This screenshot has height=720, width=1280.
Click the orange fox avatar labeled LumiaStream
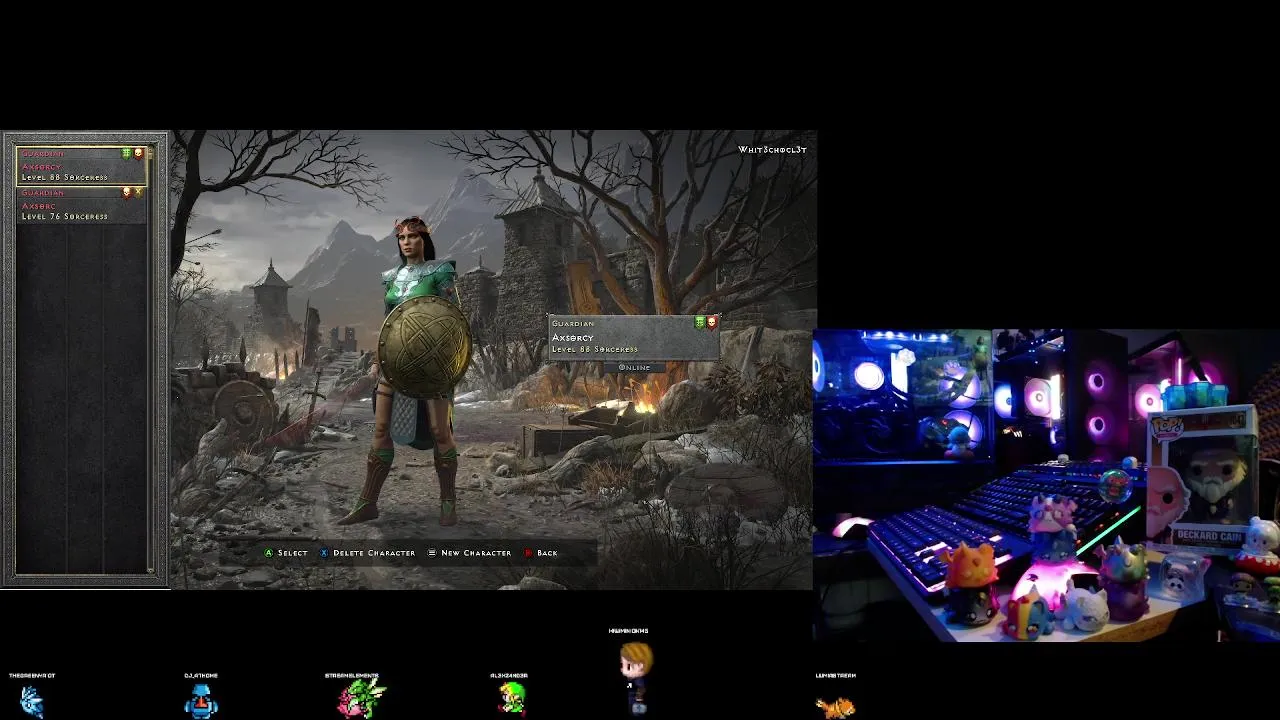(x=835, y=707)
